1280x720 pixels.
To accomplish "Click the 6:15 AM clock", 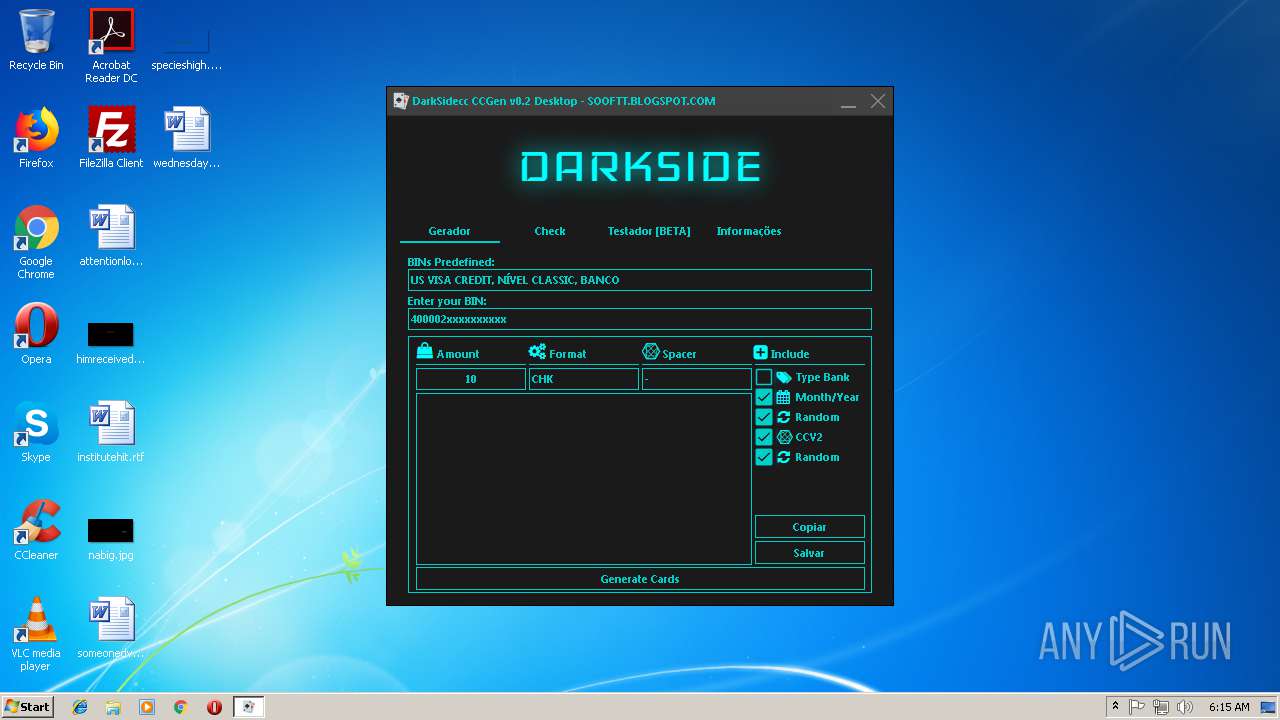I will pyautogui.click(x=1229, y=707).
